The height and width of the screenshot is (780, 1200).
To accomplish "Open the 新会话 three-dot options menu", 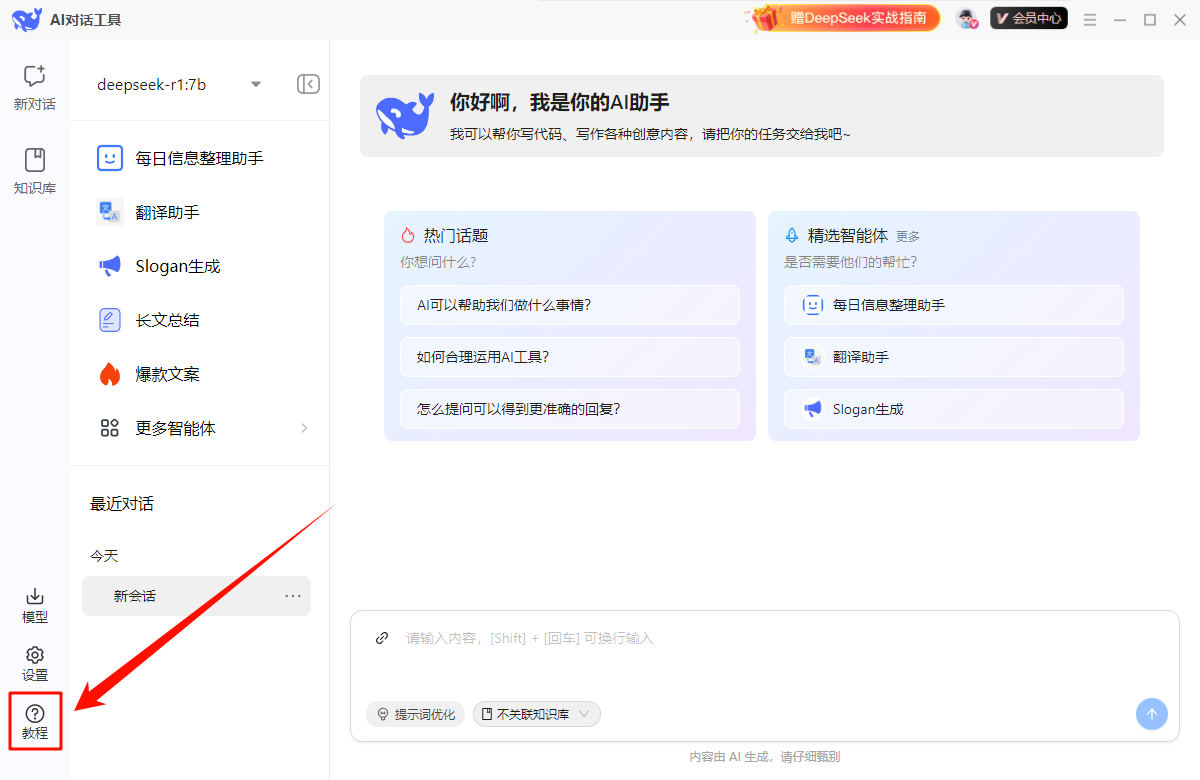I will coord(293,596).
